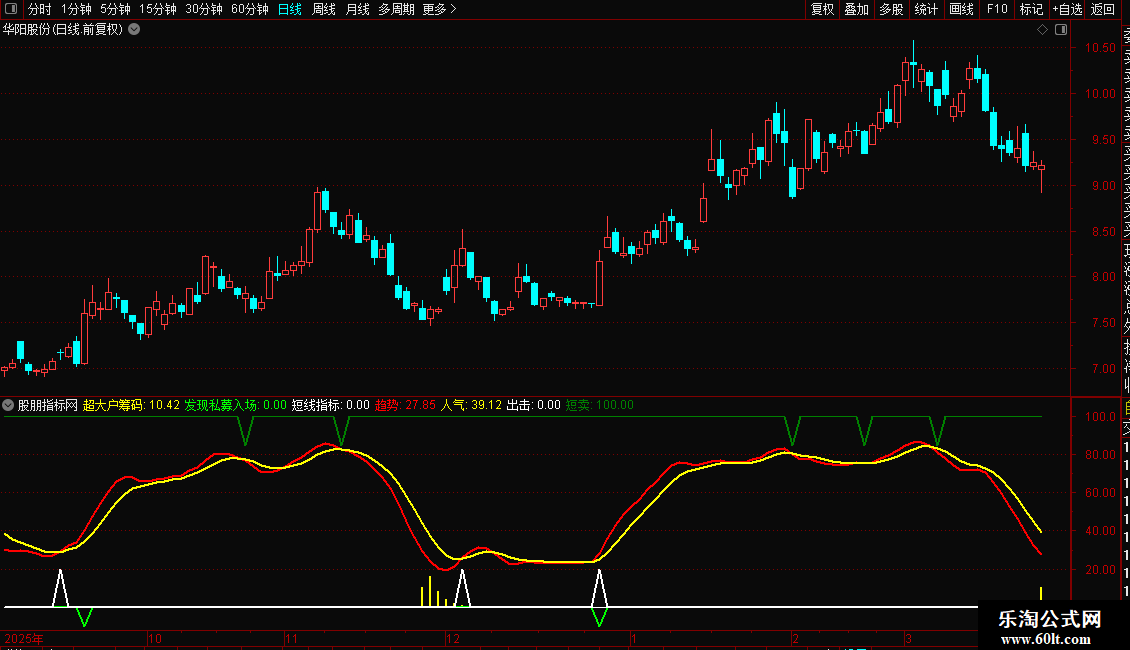Switch to the 分时 tab
Screen dimensions: 1130x650
coord(40,9)
